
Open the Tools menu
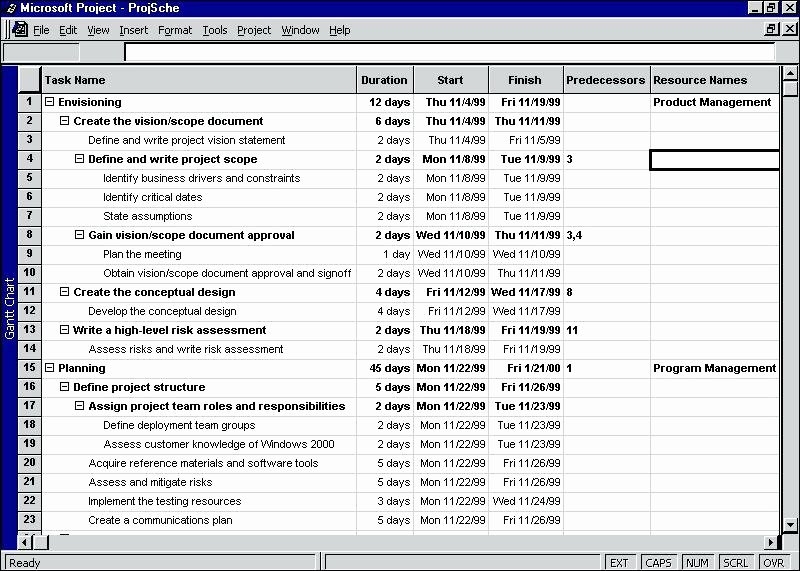tap(215, 30)
